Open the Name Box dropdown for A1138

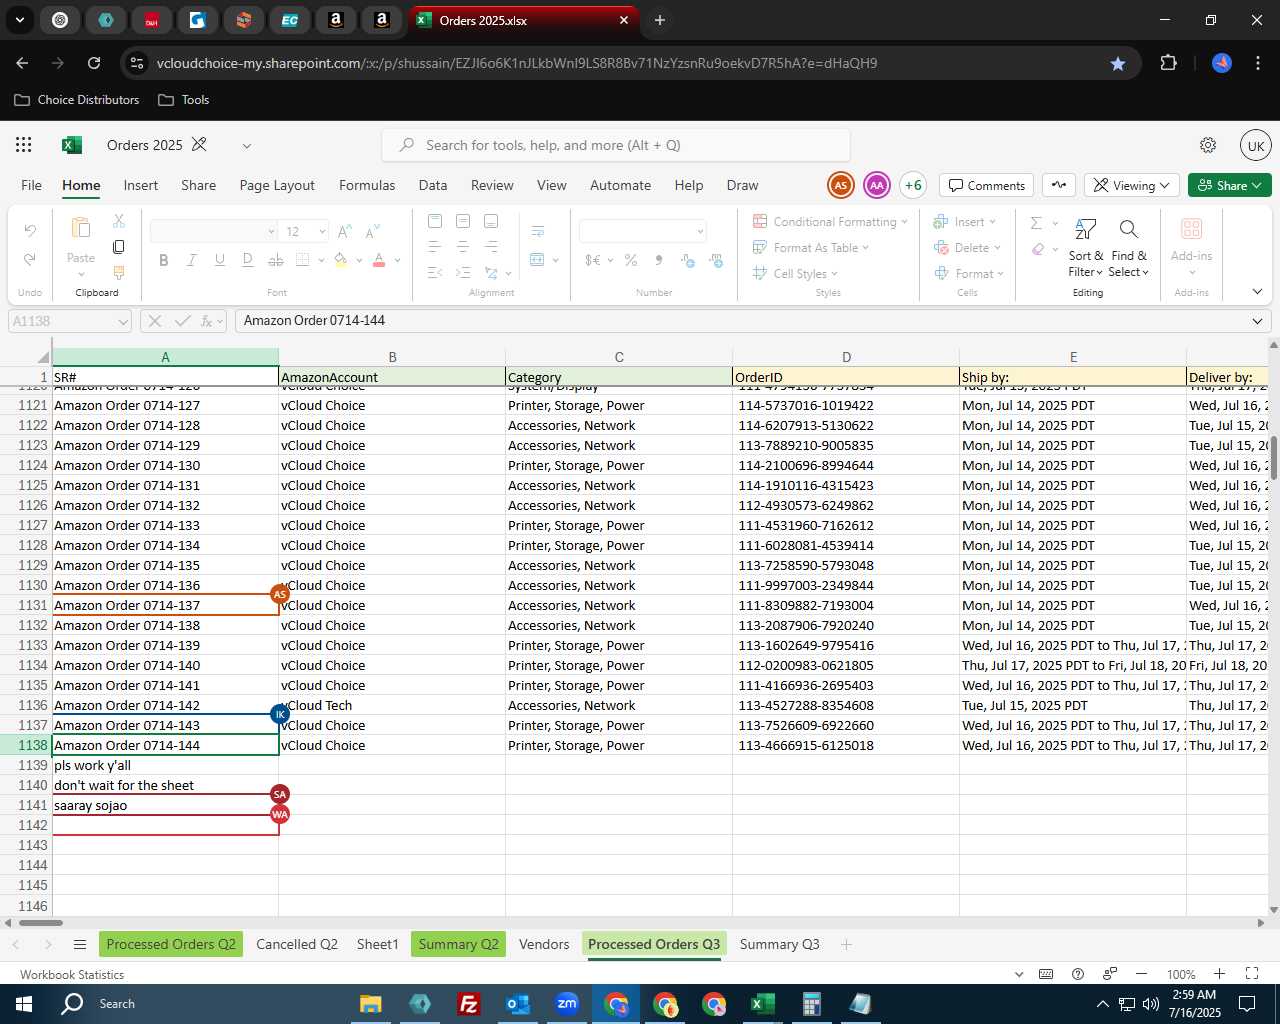tap(123, 321)
